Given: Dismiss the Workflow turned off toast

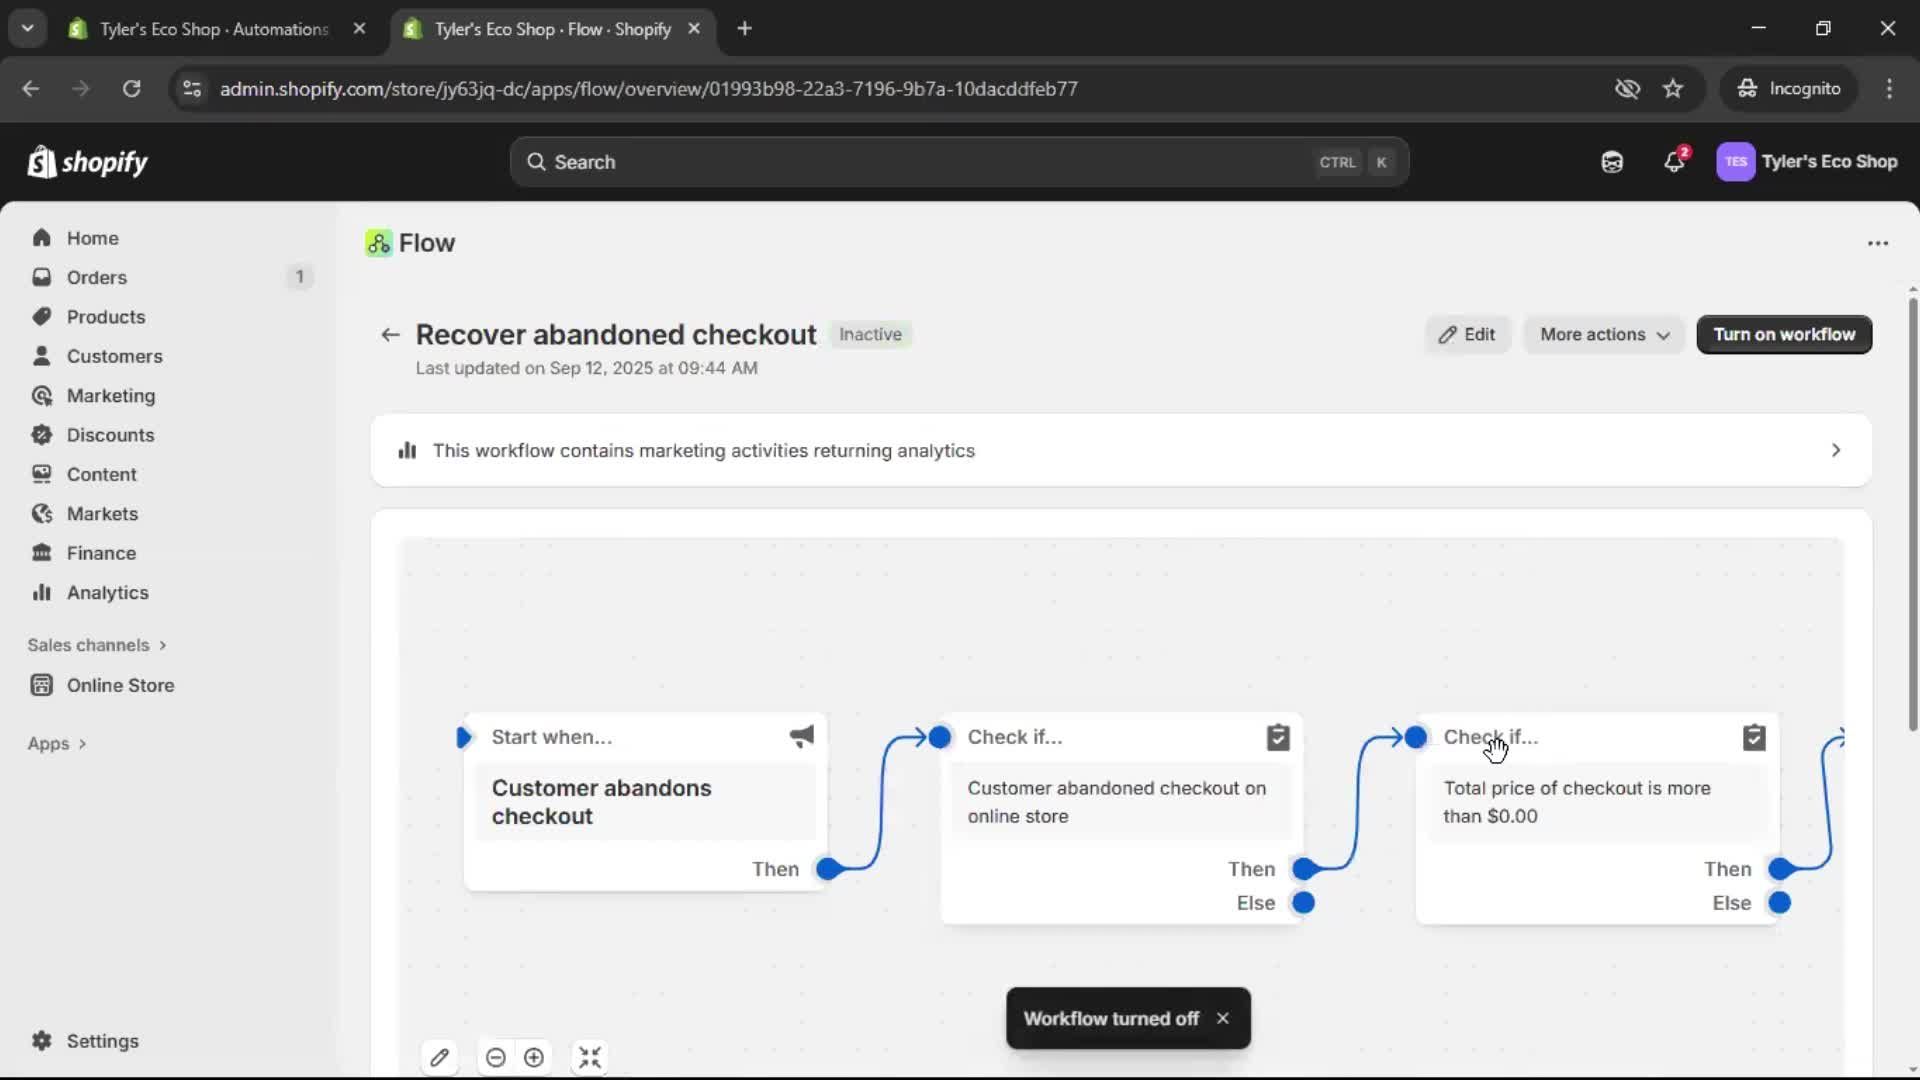Looking at the screenshot, I should coord(1223,1018).
